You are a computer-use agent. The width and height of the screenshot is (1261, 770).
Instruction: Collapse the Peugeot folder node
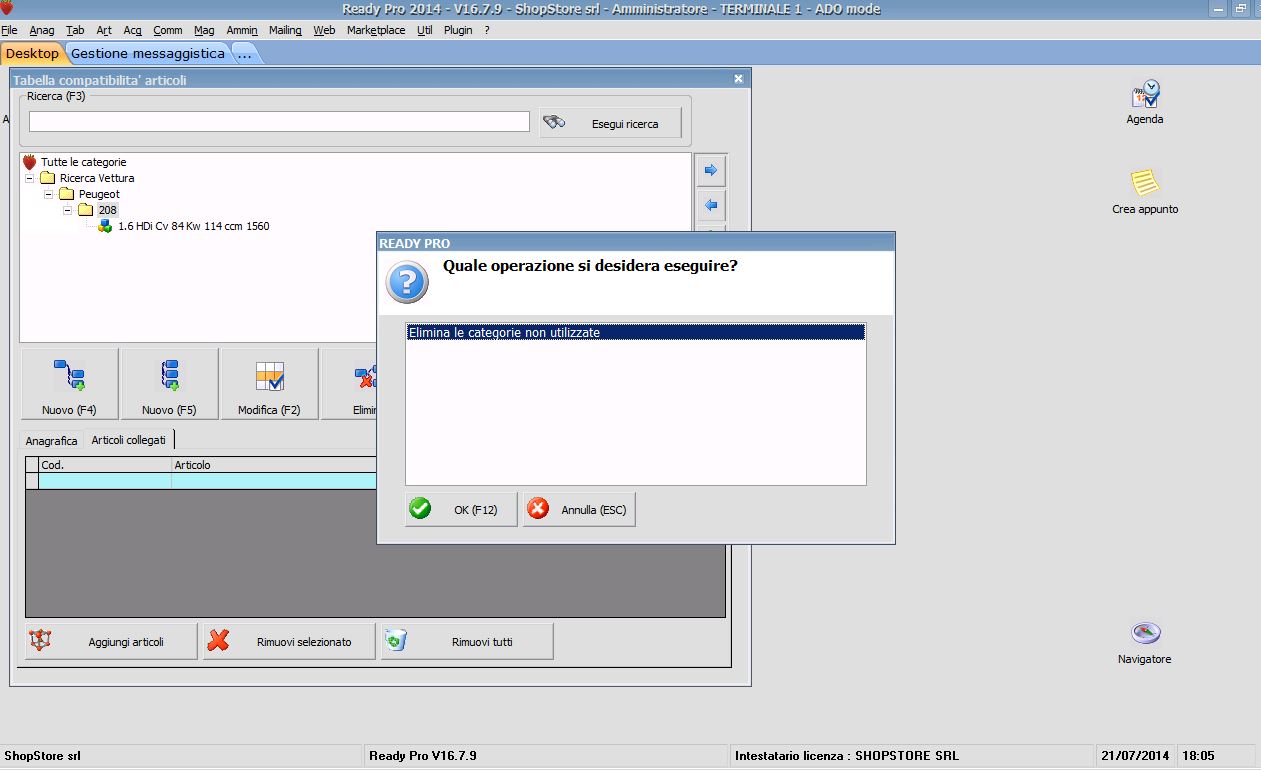[48, 194]
